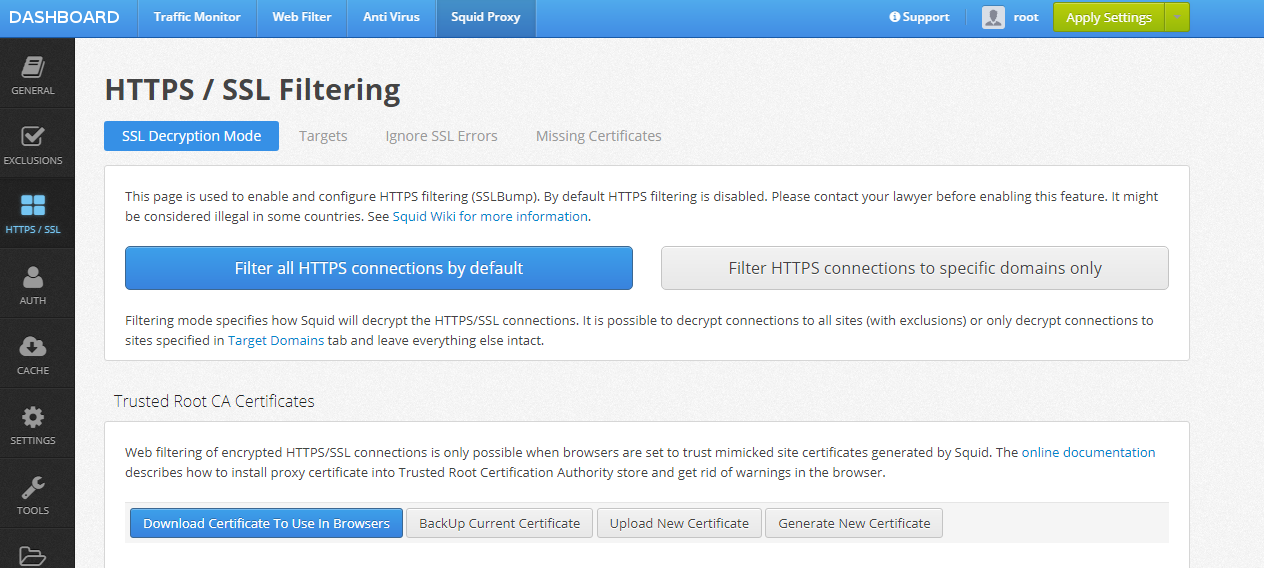Image resolution: width=1264 pixels, height=568 pixels.
Task: Click the root username text
Action: (1026, 17)
